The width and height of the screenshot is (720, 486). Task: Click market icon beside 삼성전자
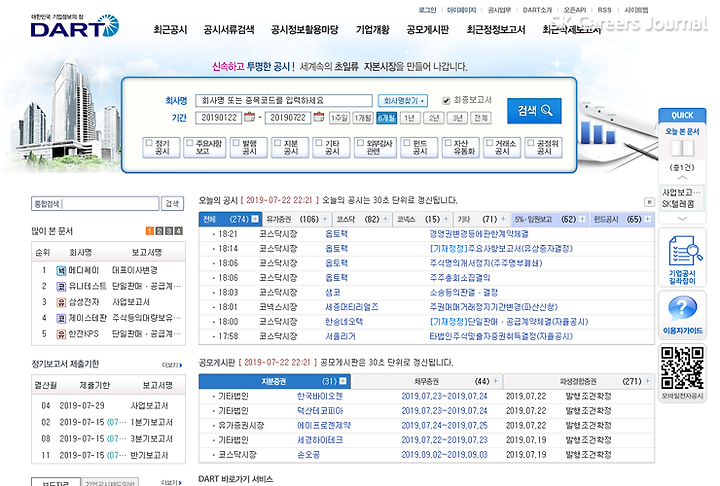(x=61, y=302)
